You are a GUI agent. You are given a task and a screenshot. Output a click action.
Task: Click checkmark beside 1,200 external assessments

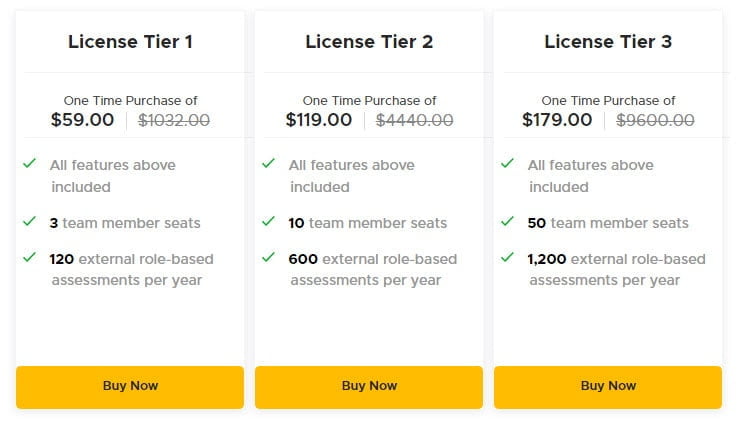click(x=507, y=257)
